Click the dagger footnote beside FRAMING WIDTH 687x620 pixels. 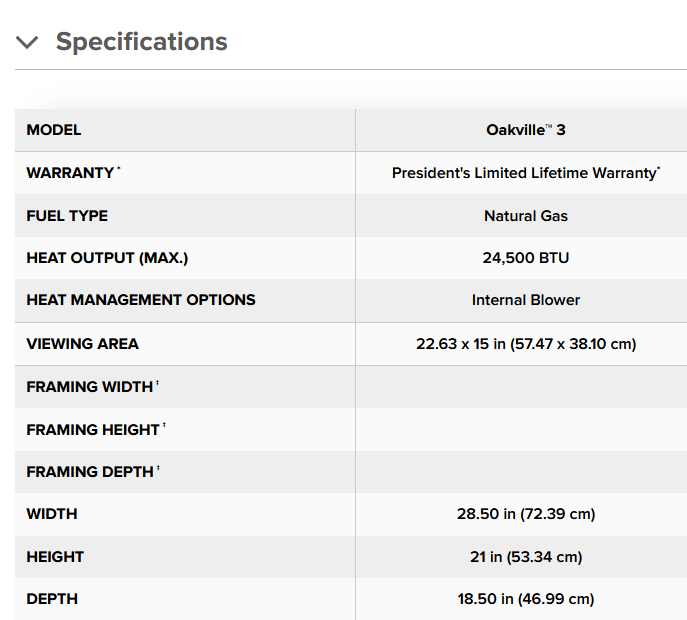pyautogui.click(x=157, y=383)
